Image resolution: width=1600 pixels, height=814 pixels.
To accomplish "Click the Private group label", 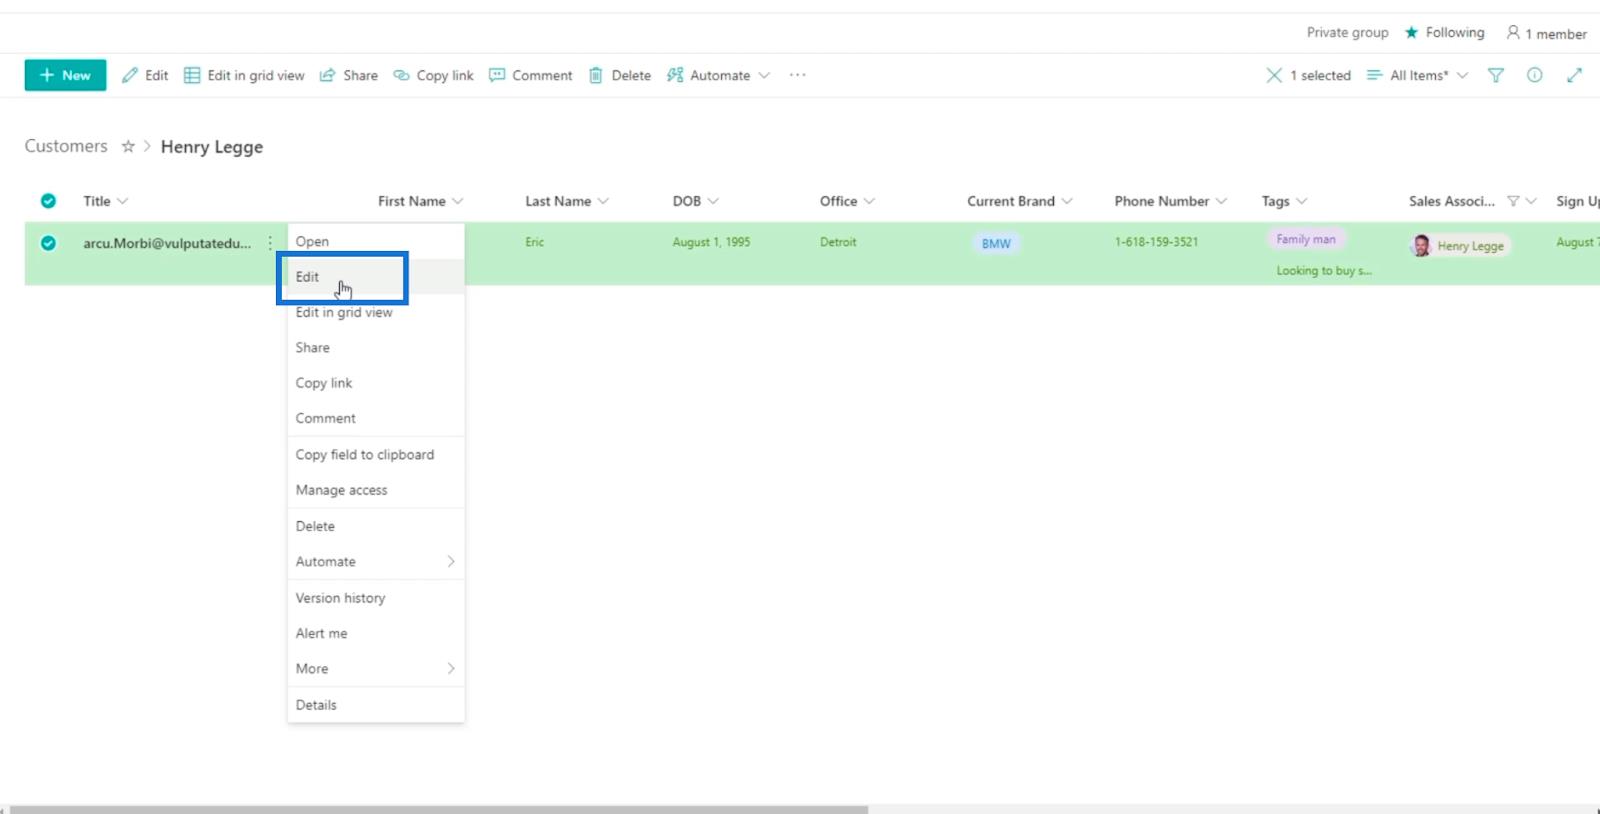I will [1347, 33].
